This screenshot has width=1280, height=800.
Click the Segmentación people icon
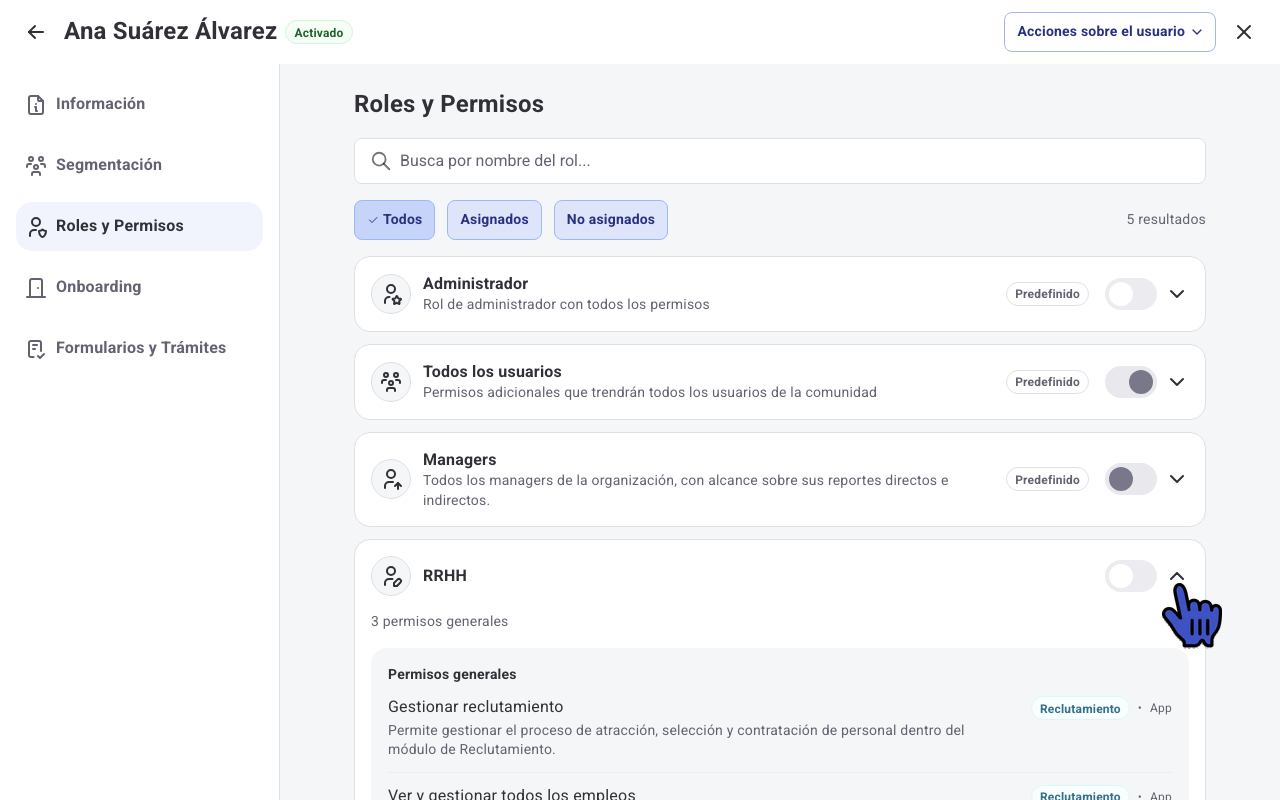point(36,166)
